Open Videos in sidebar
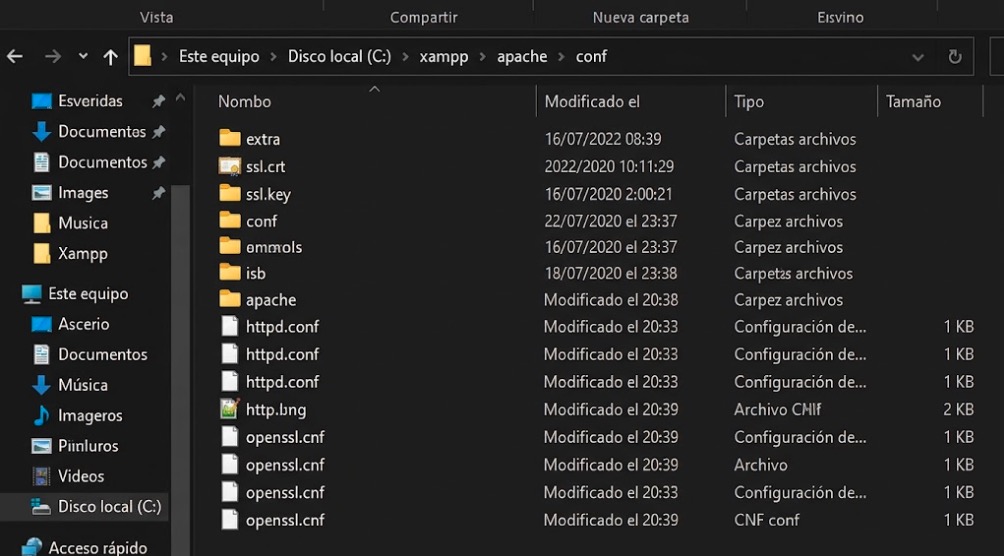 [x=81, y=476]
